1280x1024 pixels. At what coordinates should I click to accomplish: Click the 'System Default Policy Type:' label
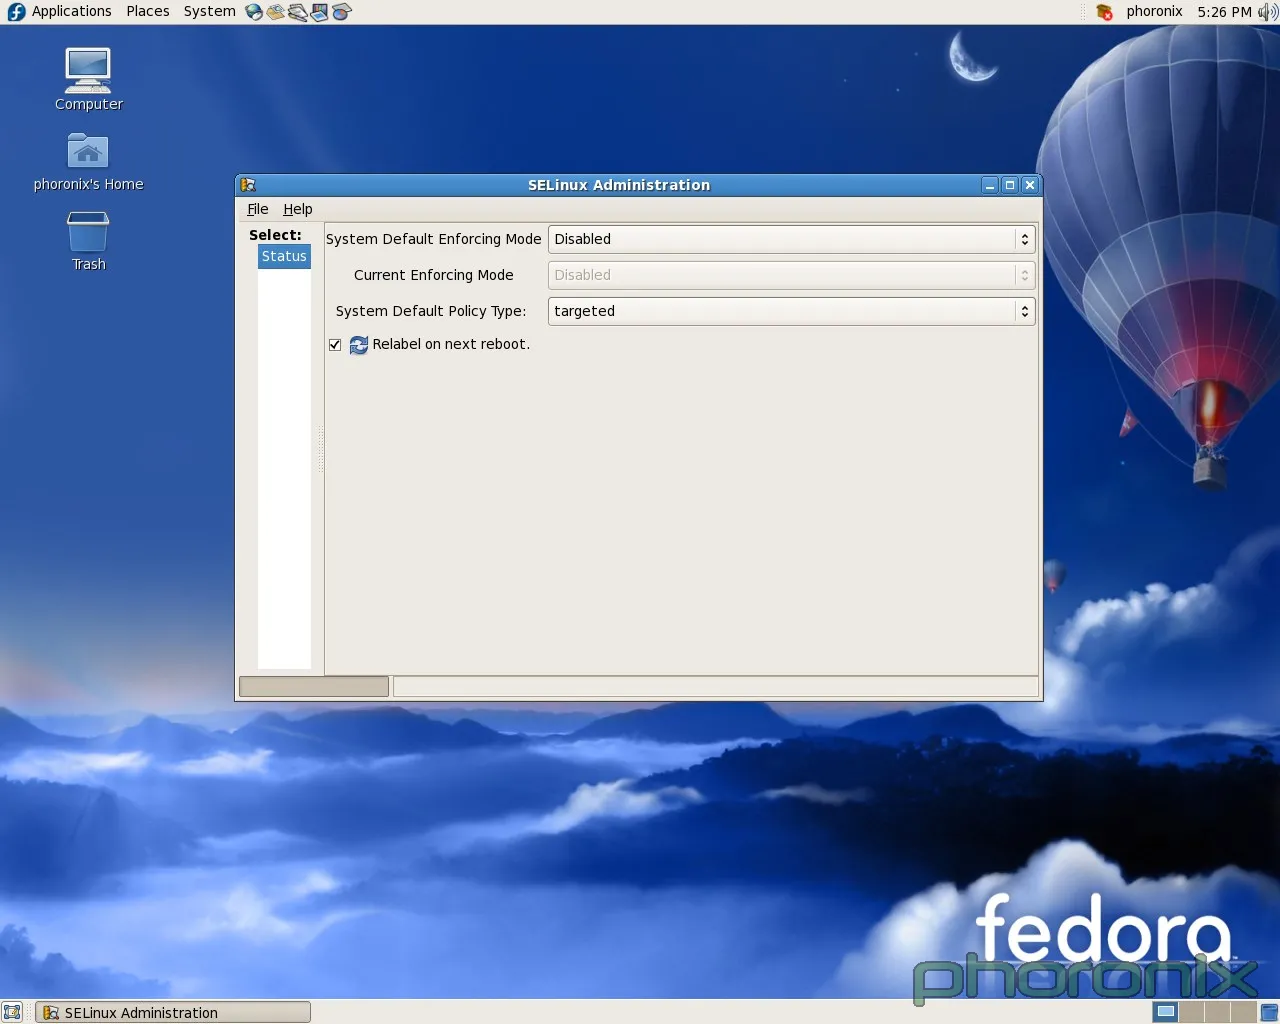[x=431, y=311]
